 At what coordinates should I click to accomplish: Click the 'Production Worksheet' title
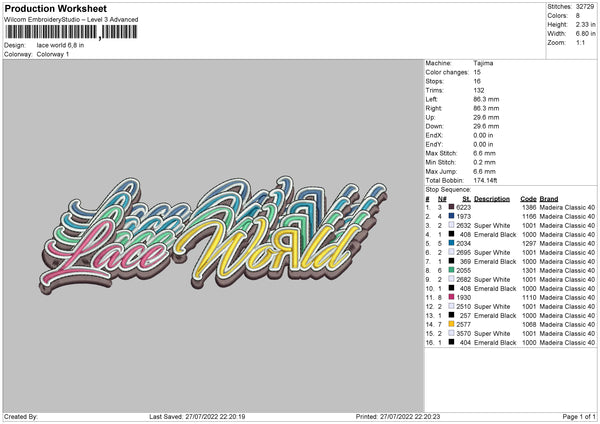pyautogui.click(x=55, y=8)
